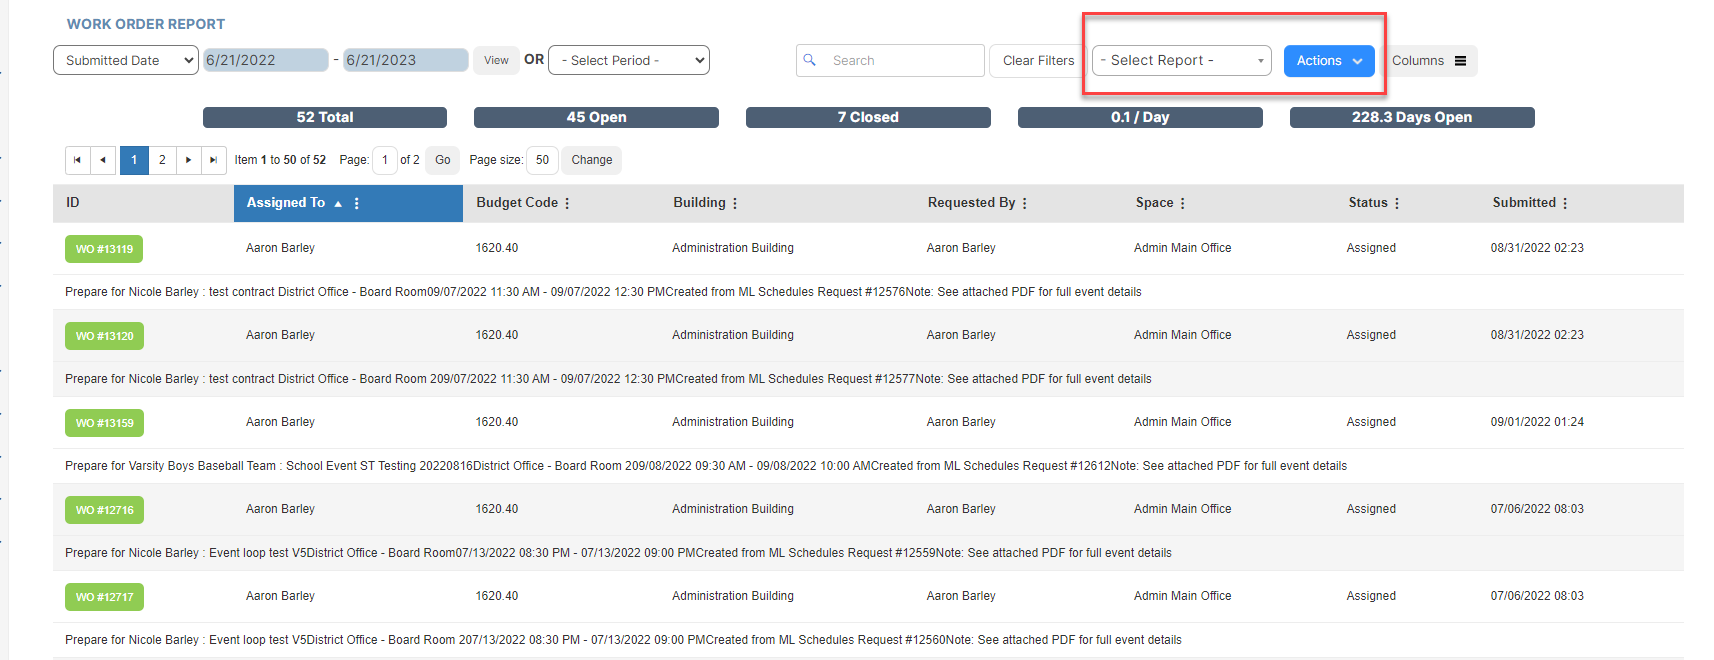
Task: Click the search magnifier icon
Action: point(810,60)
